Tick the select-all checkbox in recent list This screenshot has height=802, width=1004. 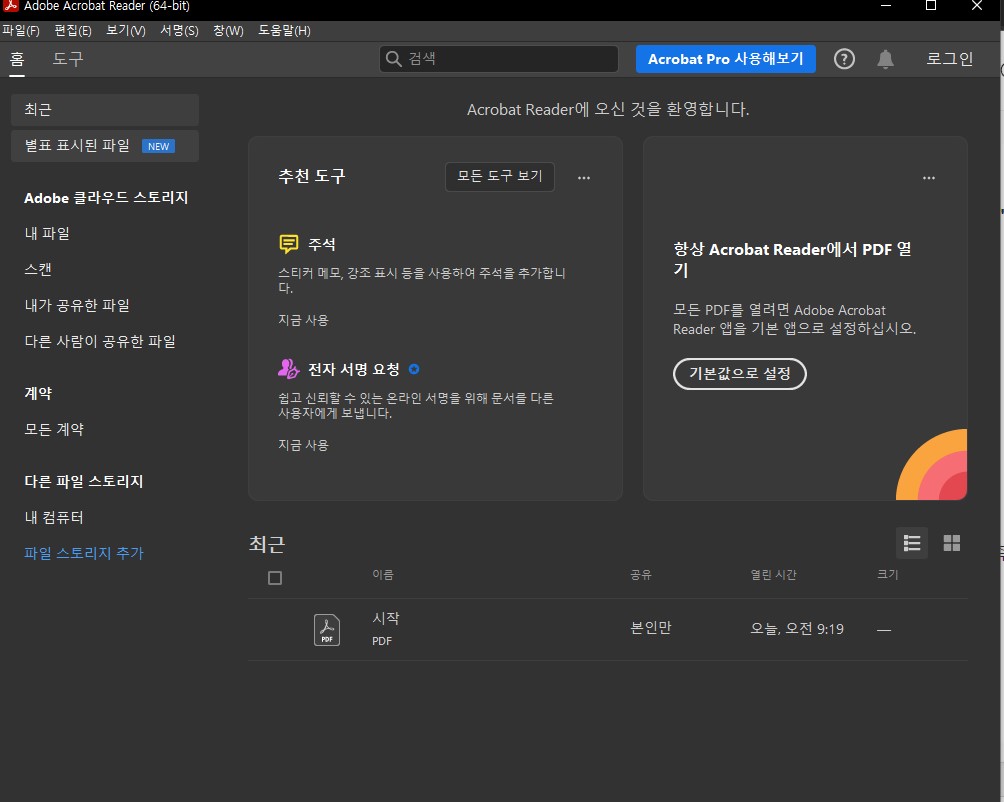tap(275, 578)
